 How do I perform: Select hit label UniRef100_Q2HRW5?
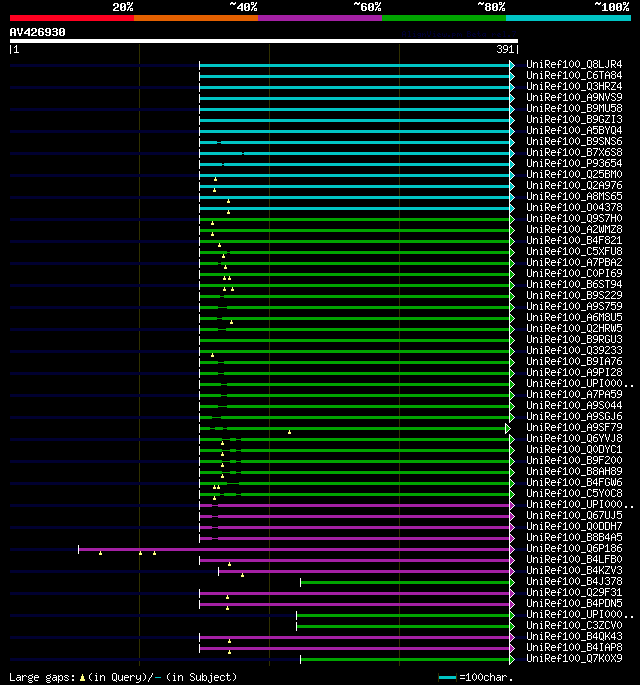(x=574, y=329)
